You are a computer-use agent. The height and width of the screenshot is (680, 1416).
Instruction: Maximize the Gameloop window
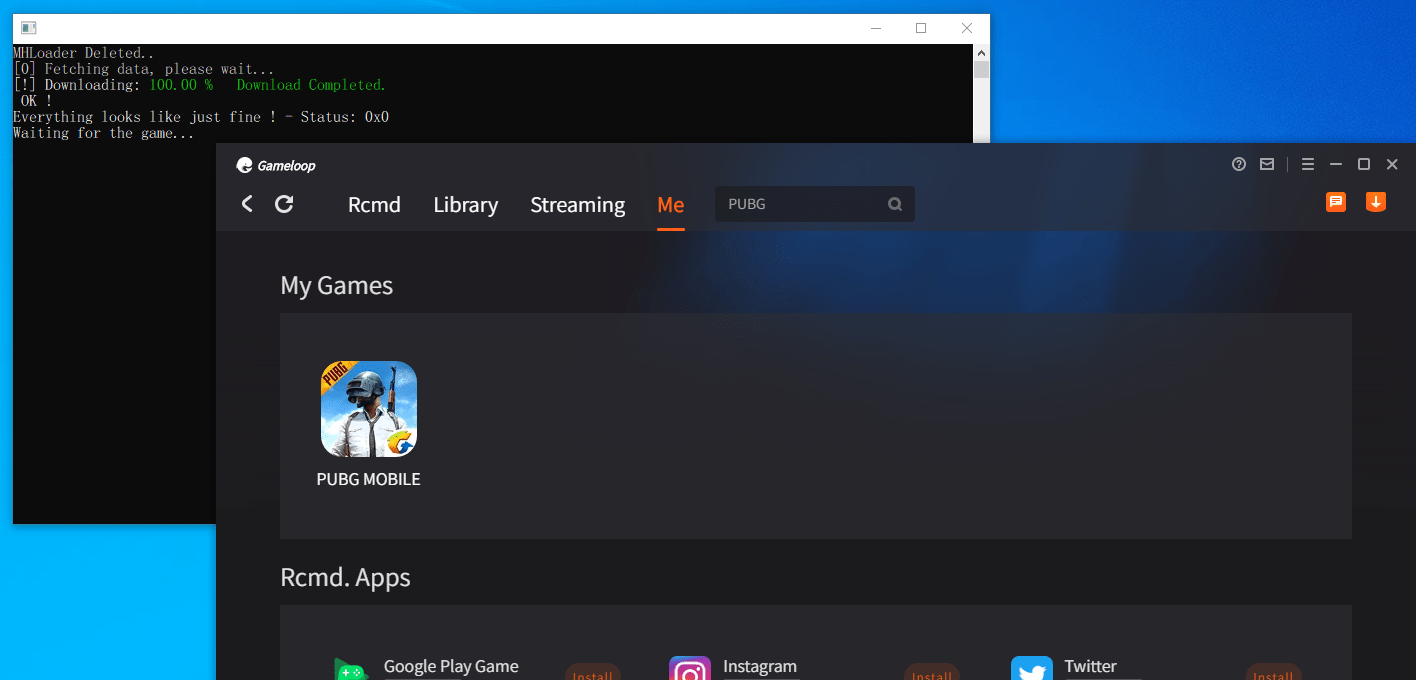pos(1364,164)
